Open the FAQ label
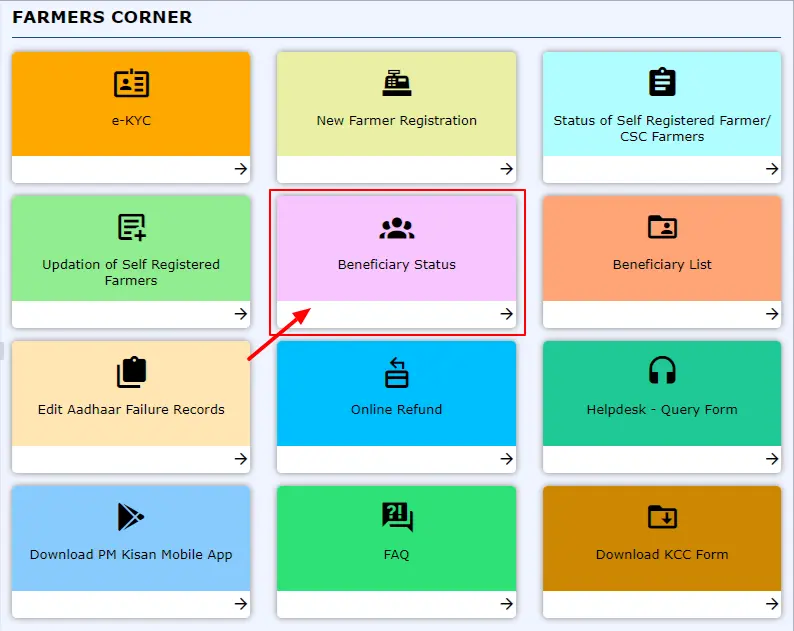The image size is (794, 631). click(396, 555)
